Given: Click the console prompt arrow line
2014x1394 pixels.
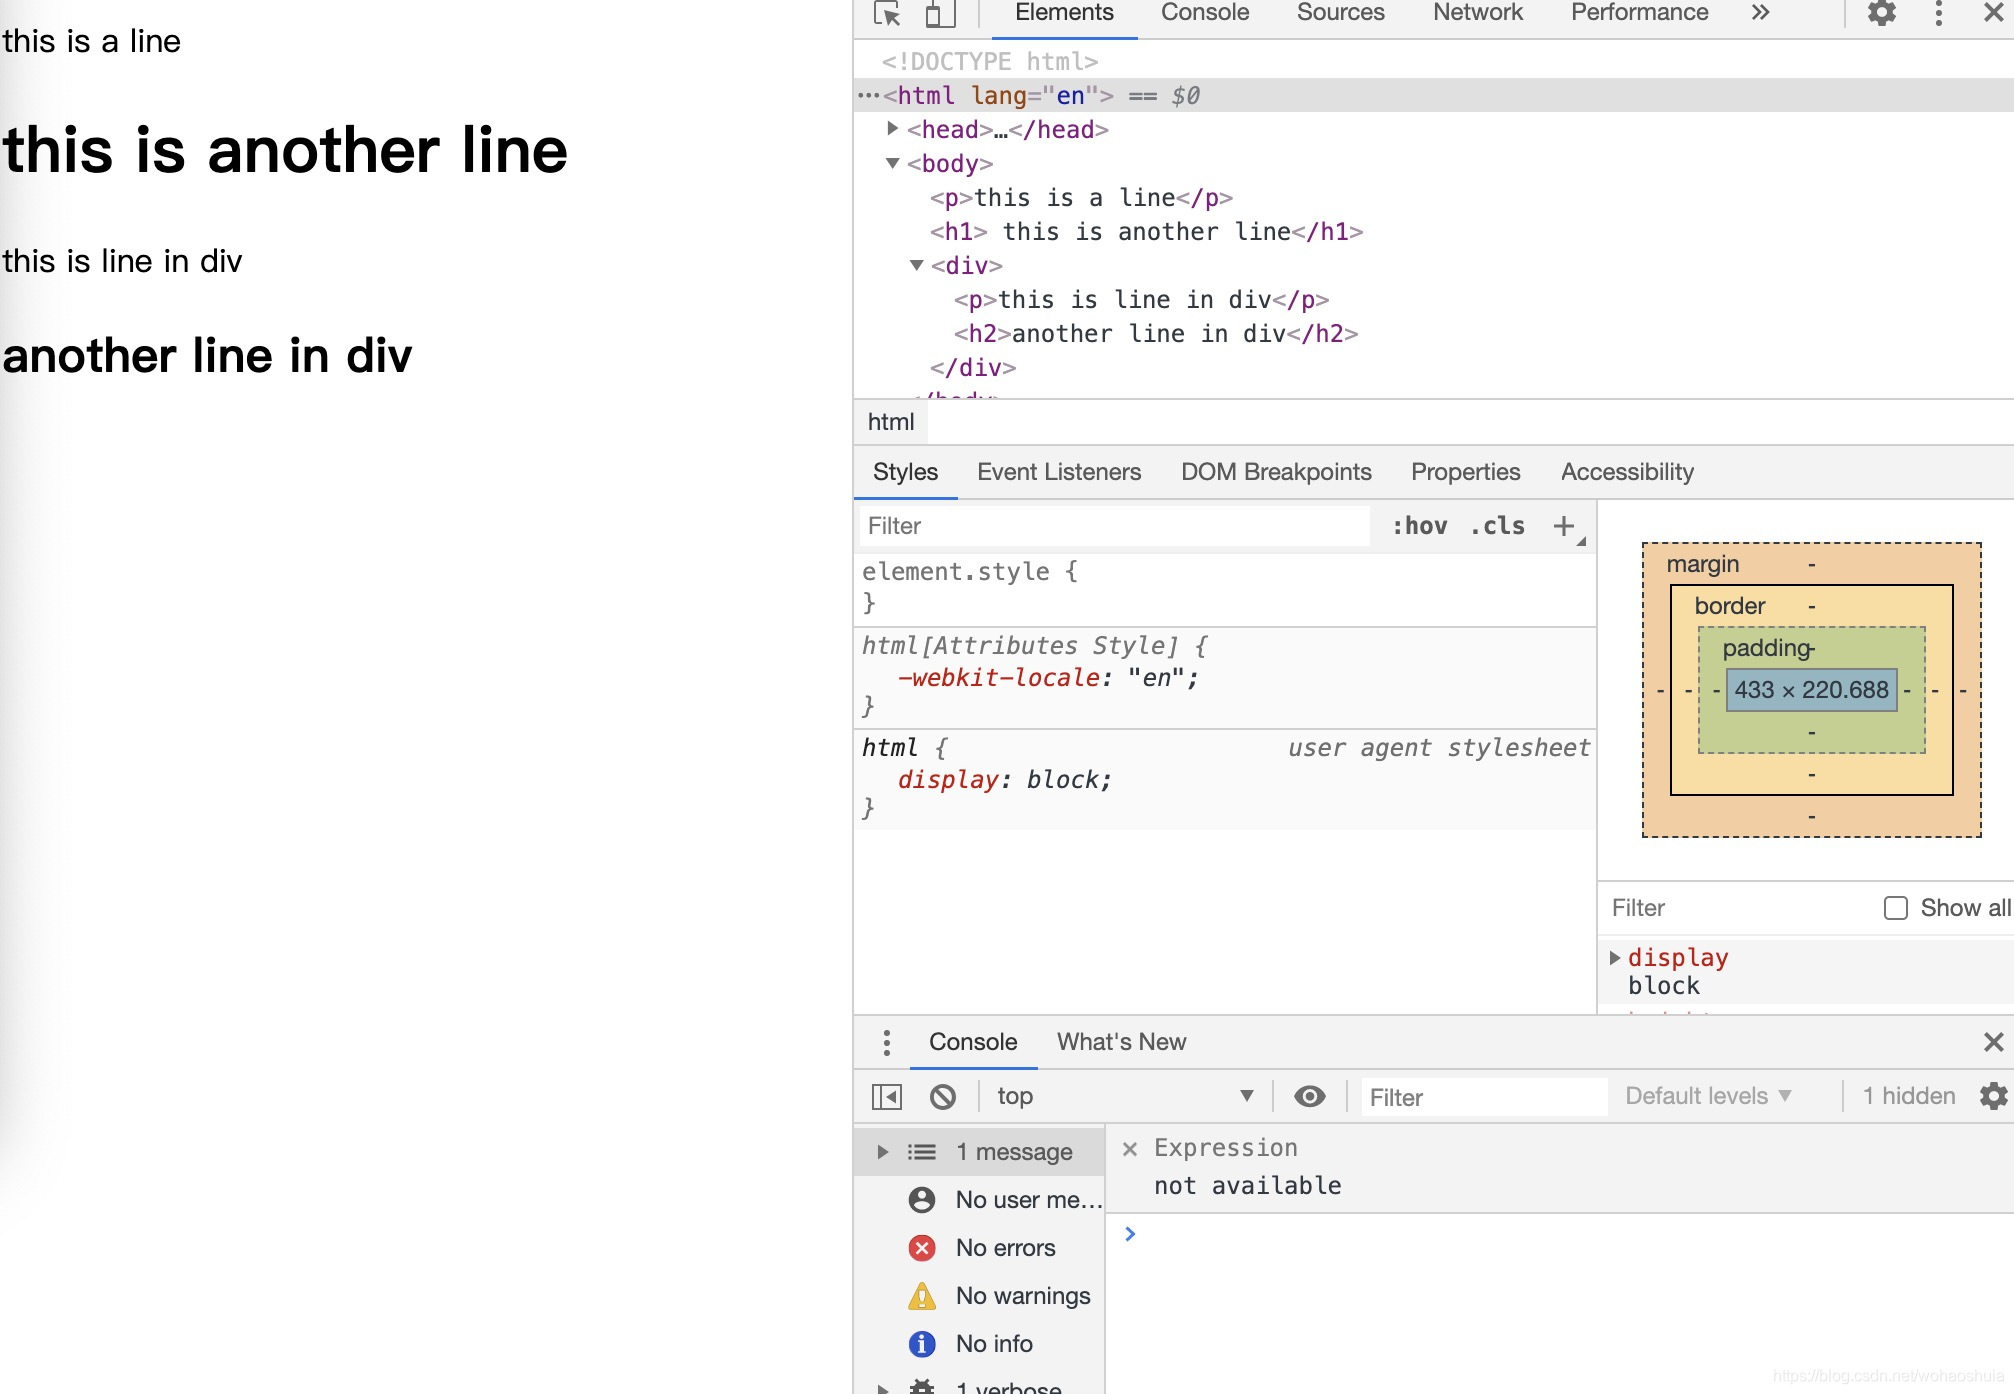Looking at the screenshot, I should [1560, 1234].
